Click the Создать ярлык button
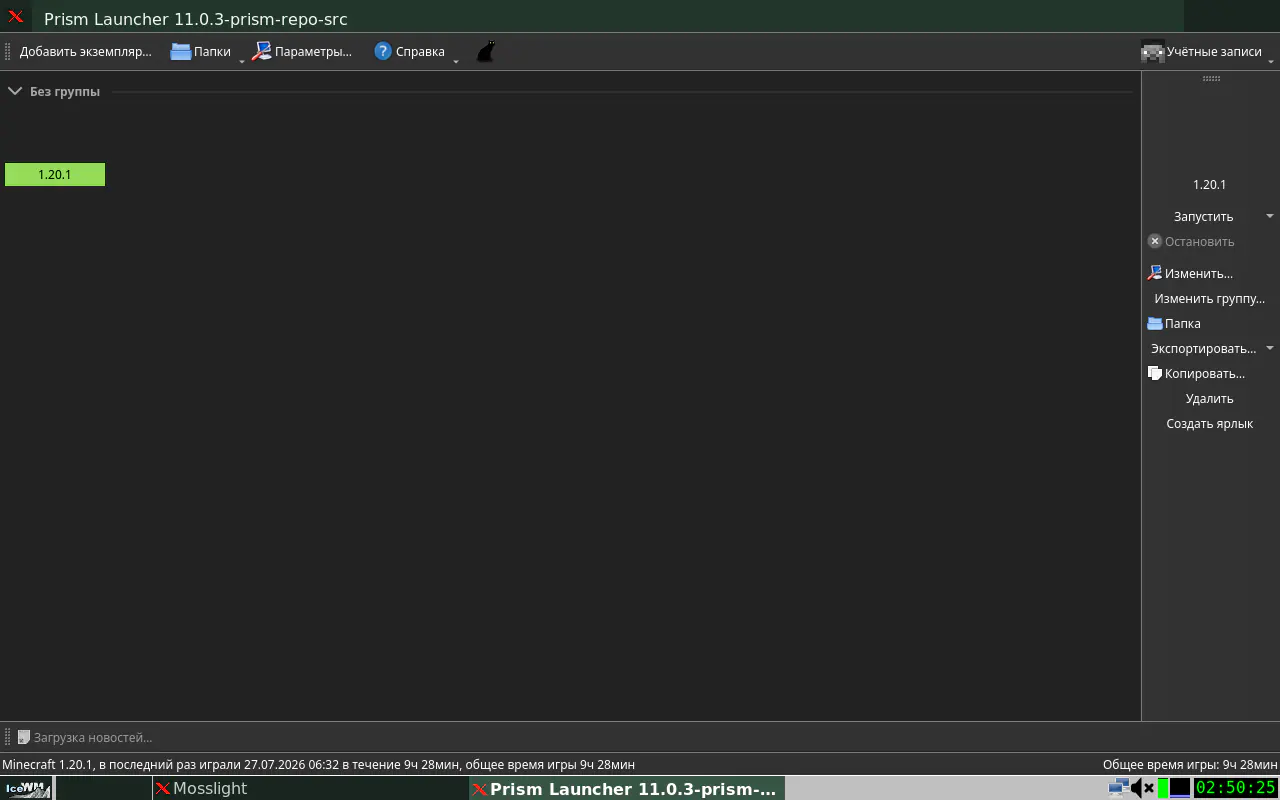 tap(1210, 423)
